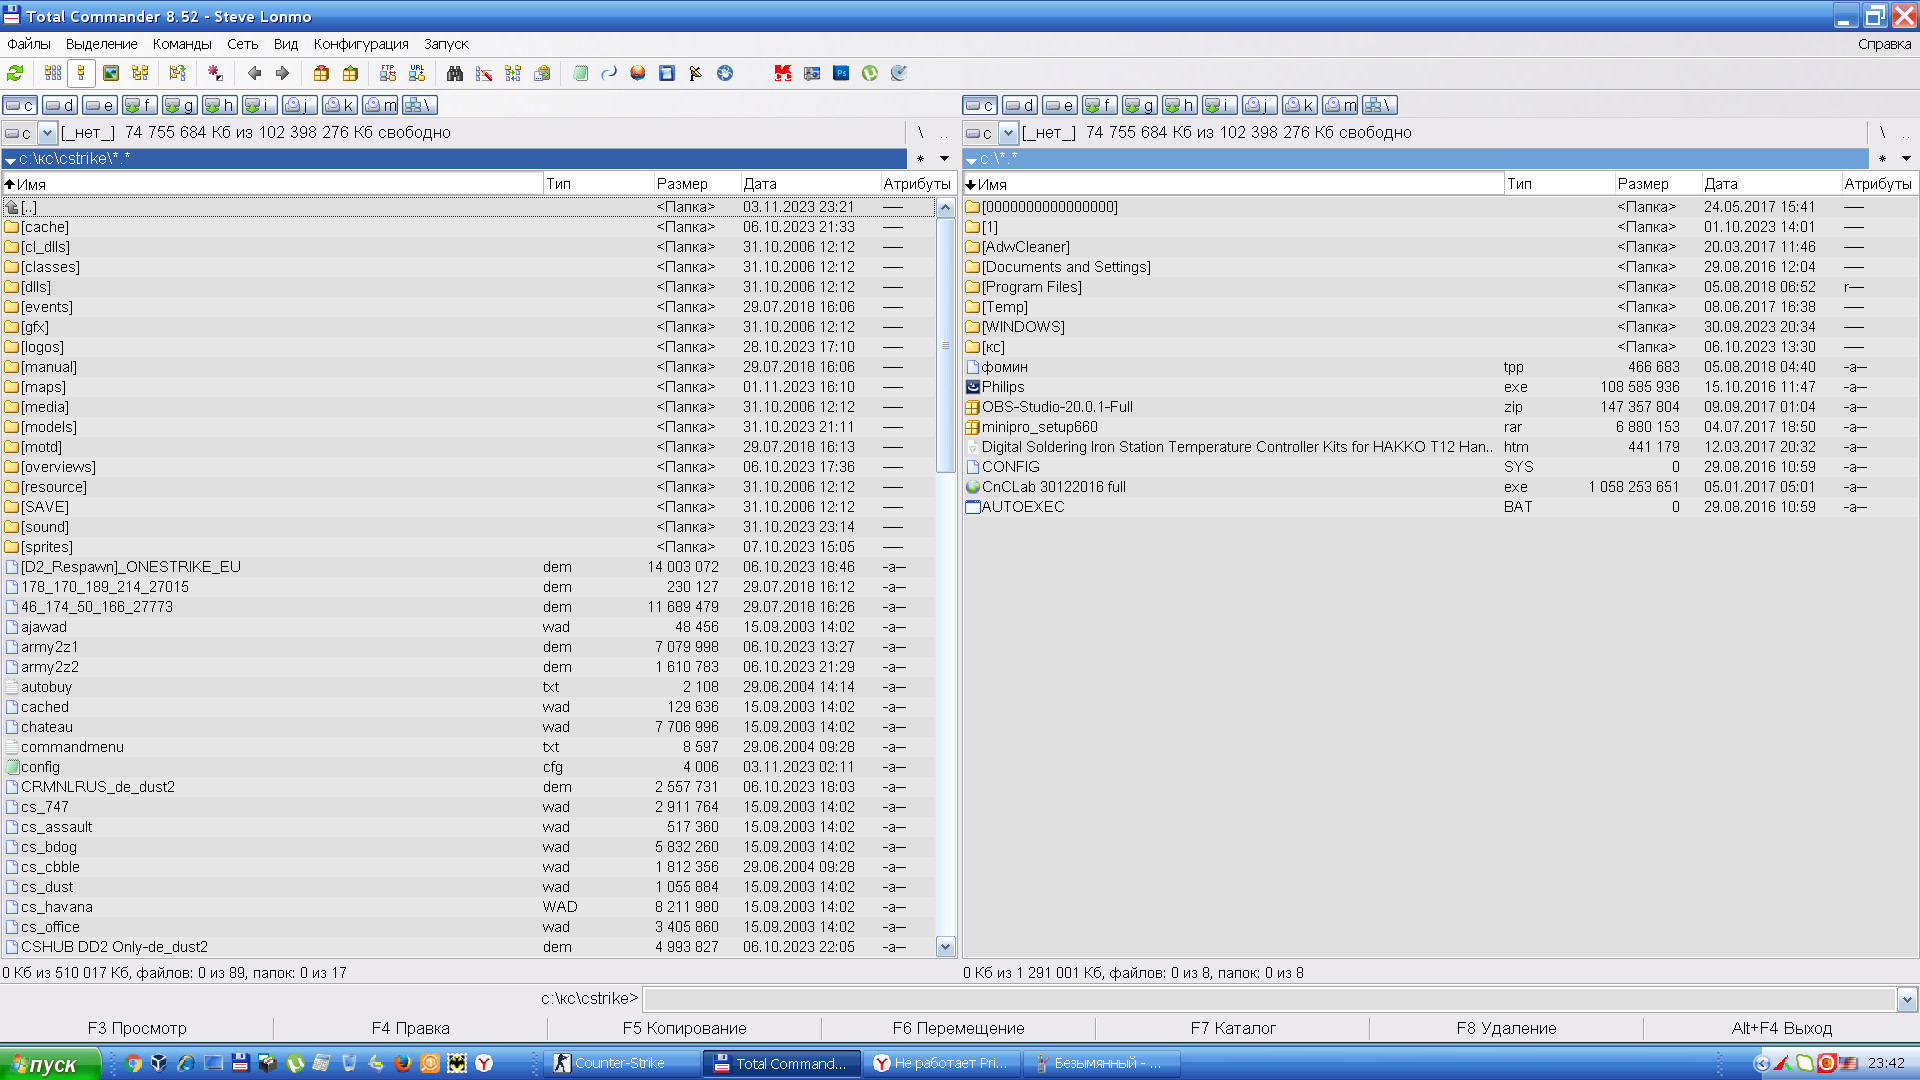Click F3 Просмотр button
Image resolution: width=1920 pixels, height=1080 pixels.
coord(137,1028)
